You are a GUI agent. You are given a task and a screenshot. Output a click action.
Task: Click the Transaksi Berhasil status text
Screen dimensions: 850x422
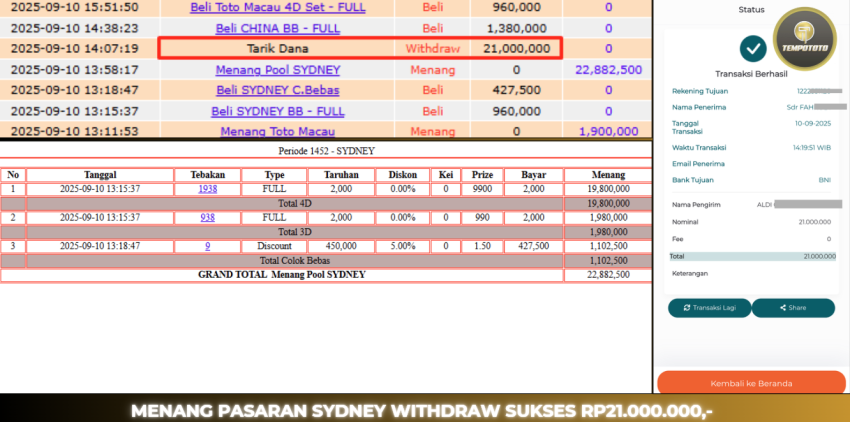(x=751, y=74)
